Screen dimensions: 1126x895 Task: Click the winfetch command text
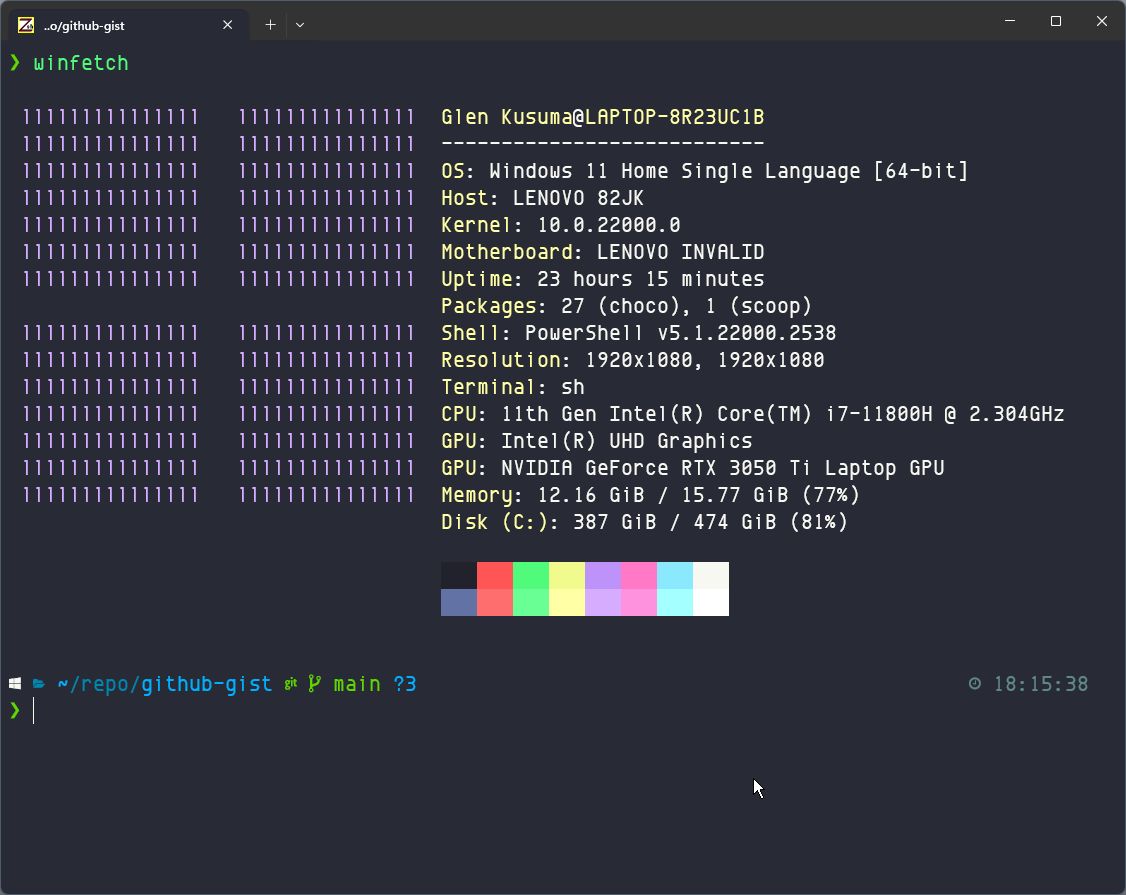point(82,63)
